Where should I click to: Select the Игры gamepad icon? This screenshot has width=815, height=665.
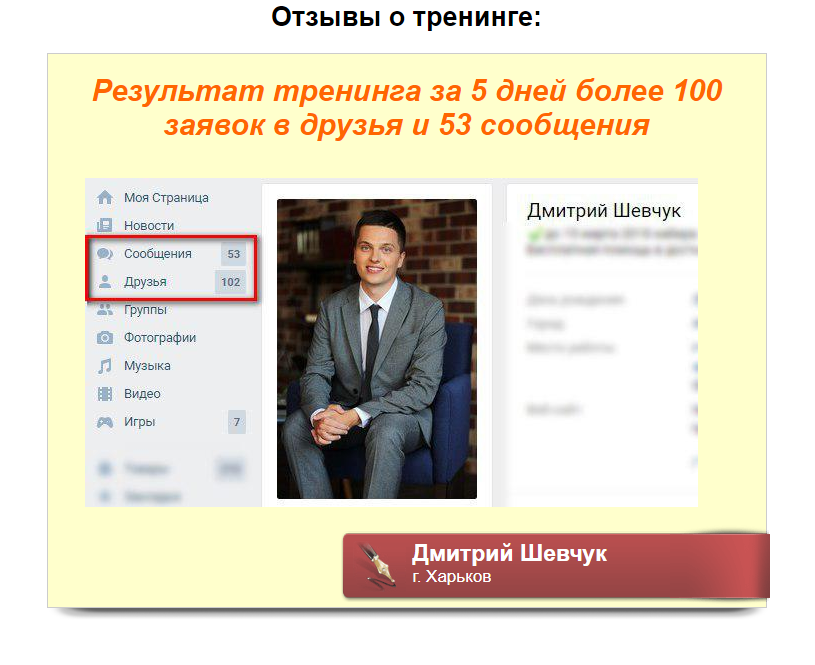[108, 421]
